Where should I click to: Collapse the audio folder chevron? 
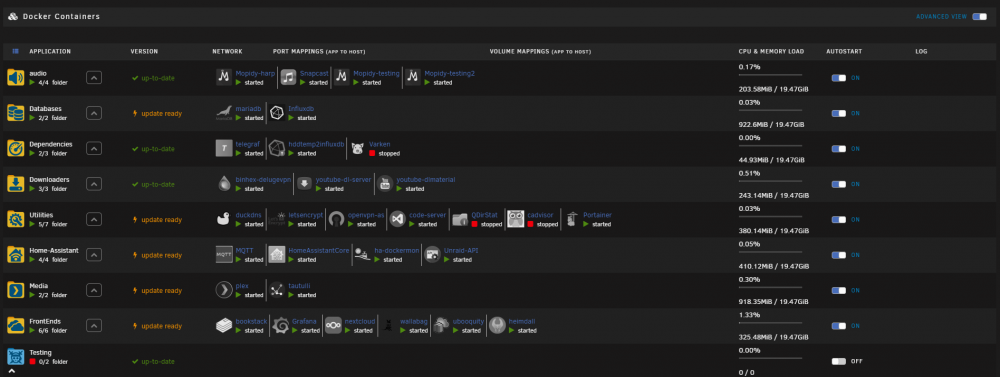94,78
